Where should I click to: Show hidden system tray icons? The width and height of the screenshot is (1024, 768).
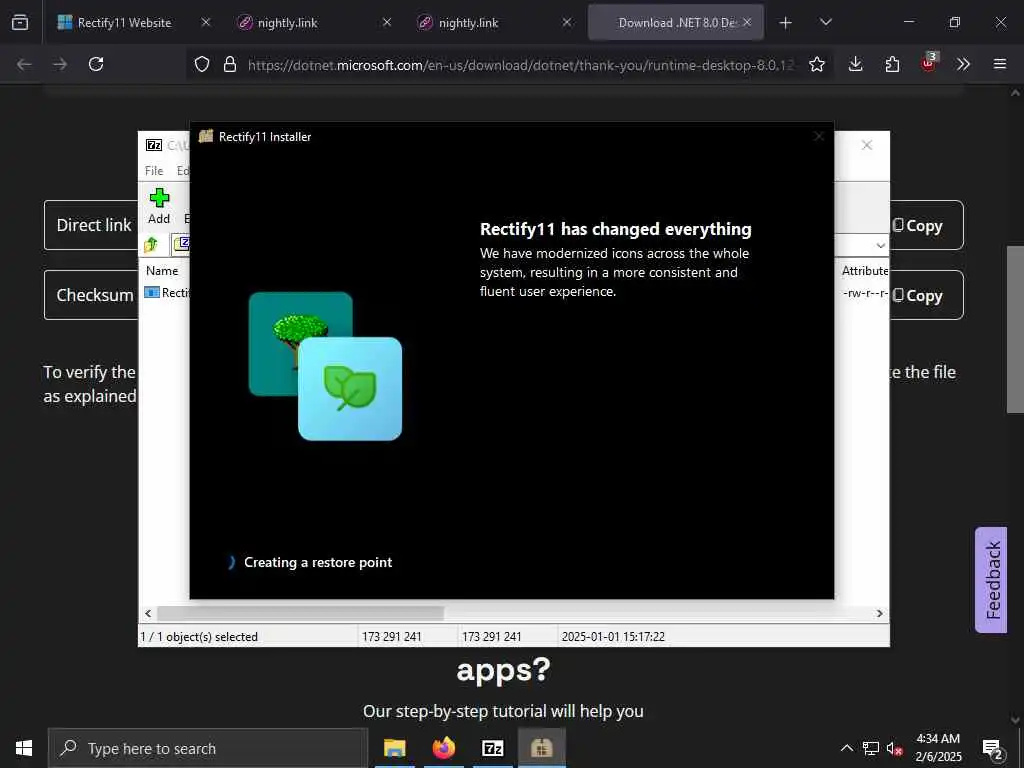tap(846, 748)
